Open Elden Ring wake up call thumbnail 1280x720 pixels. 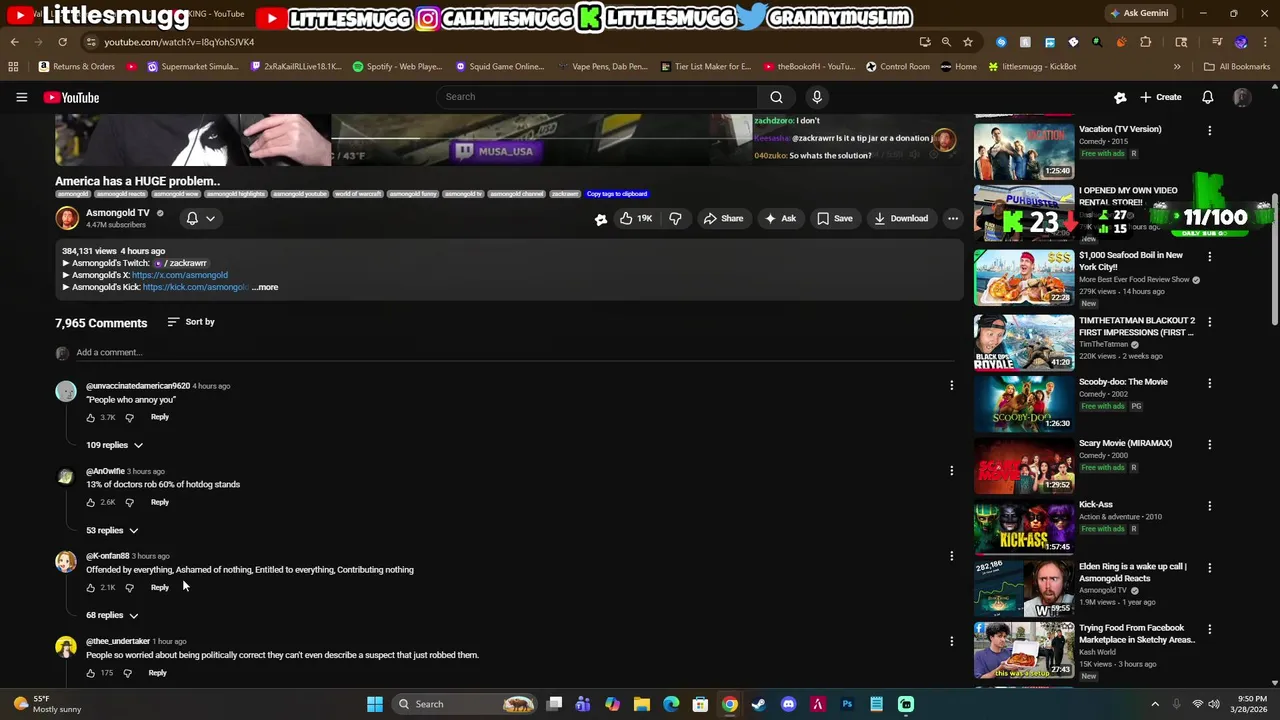click(x=1024, y=589)
